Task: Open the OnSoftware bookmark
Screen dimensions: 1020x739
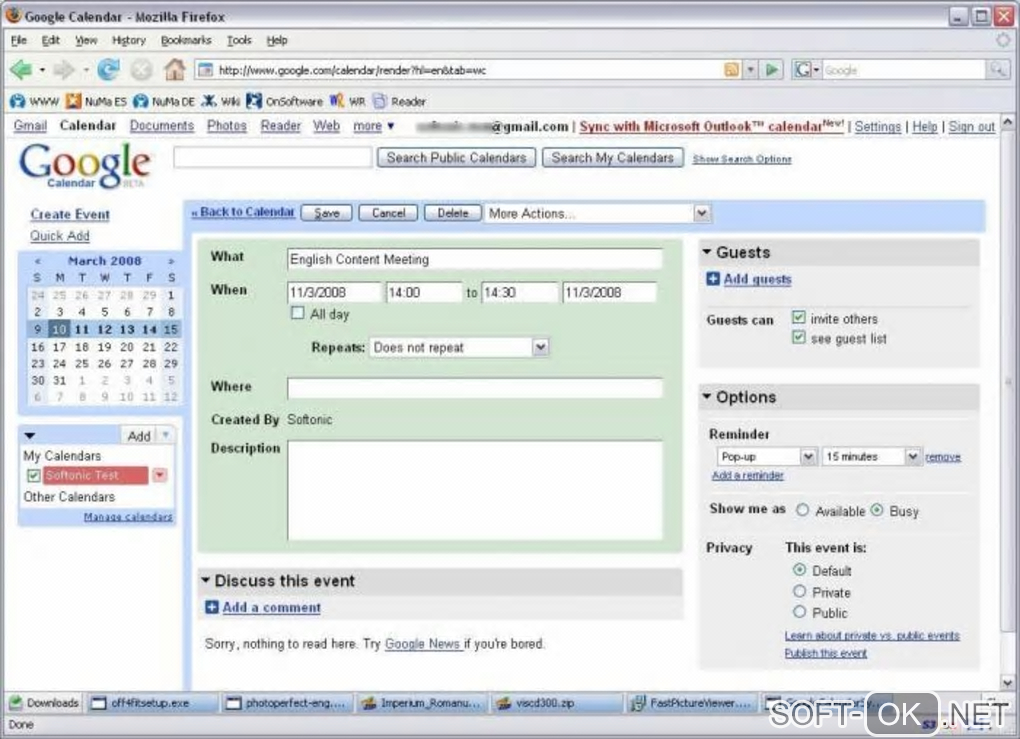Action: 284,101
